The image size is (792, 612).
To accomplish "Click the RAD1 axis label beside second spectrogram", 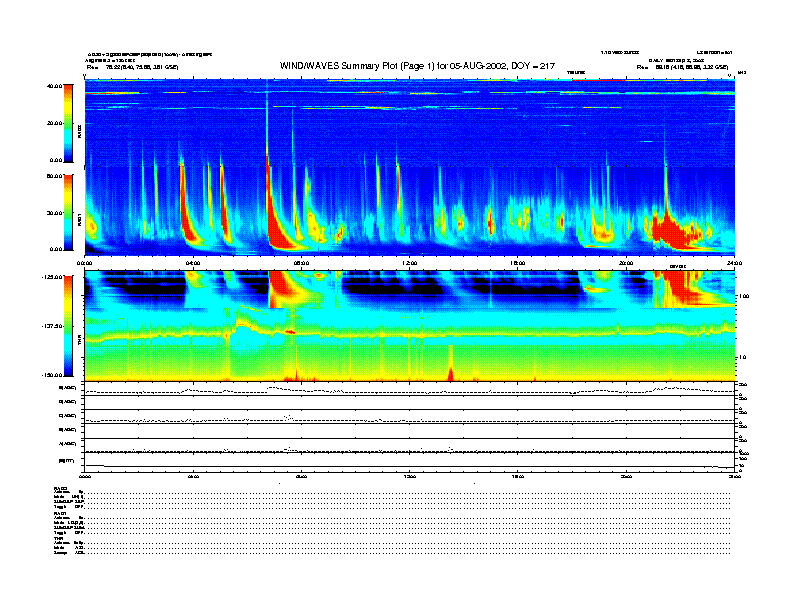I will click(x=79, y=219).
